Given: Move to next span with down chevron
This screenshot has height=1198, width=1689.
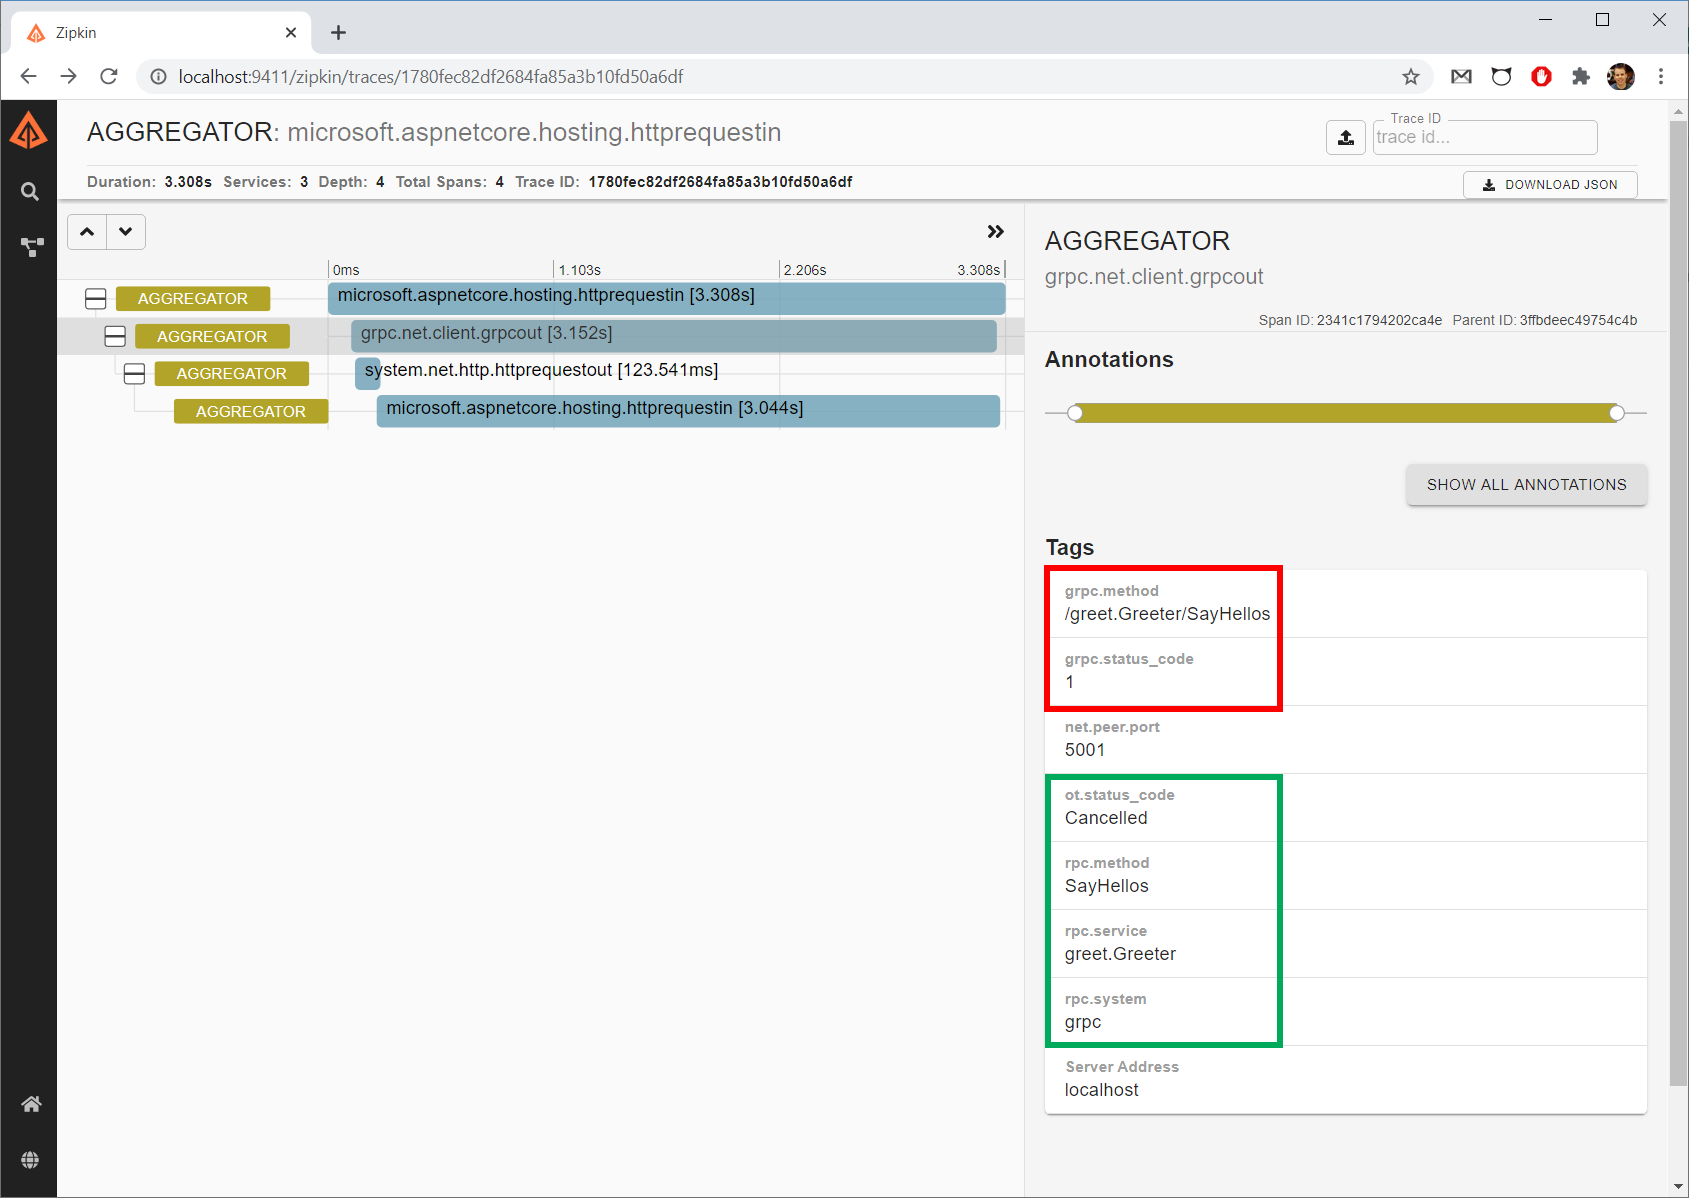Looking at the screenshot, I should (126, 231).
